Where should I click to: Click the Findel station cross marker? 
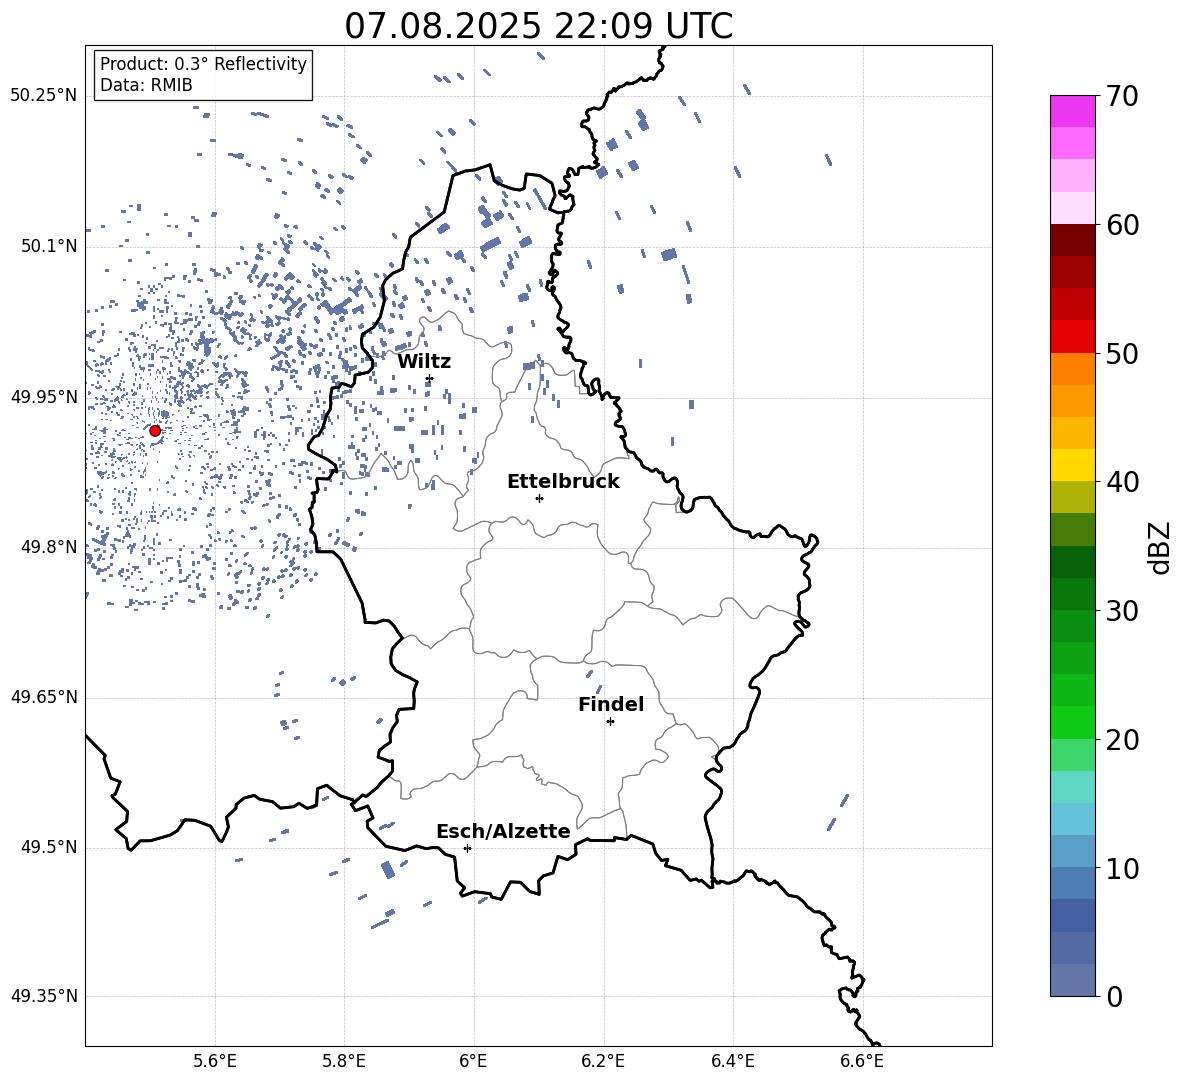pos(610,722)
